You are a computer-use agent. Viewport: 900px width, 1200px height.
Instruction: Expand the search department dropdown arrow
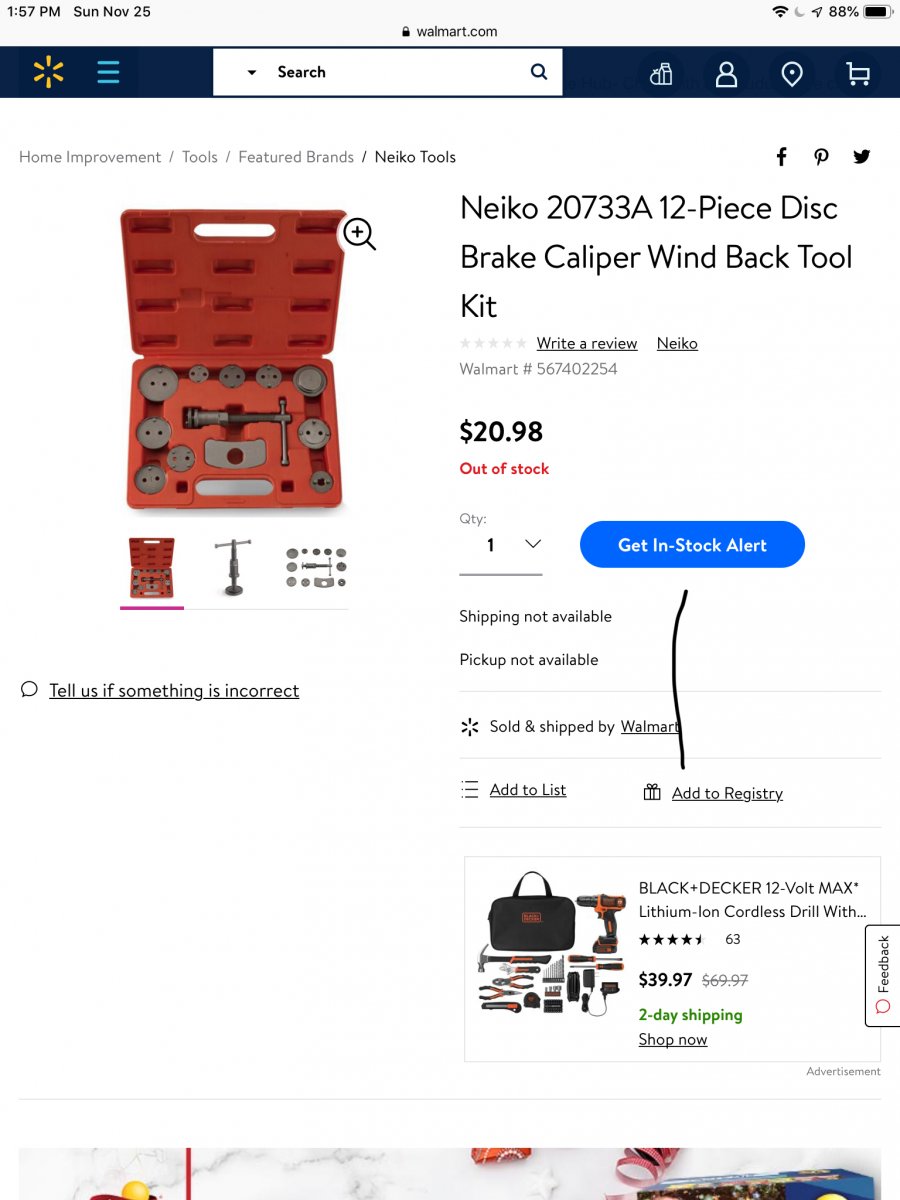(x=252, y=72)
